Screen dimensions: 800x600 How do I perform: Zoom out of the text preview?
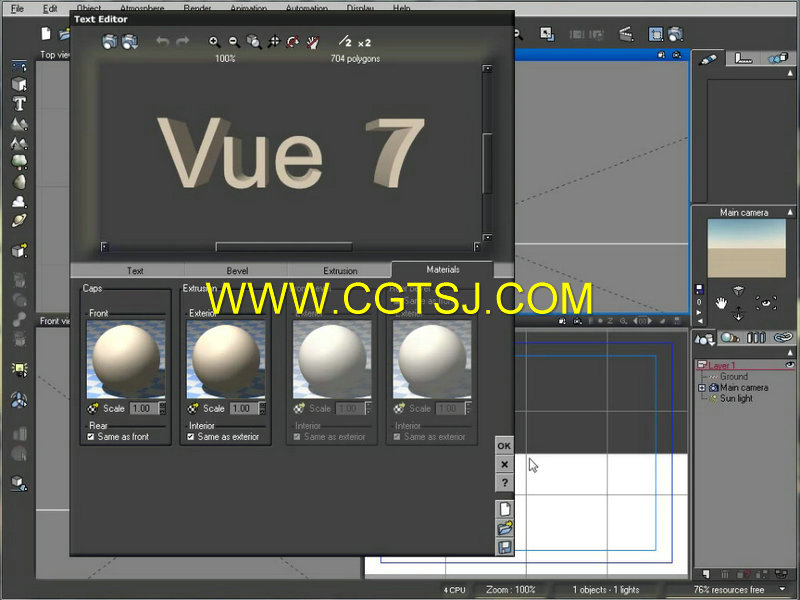(234, 42)
